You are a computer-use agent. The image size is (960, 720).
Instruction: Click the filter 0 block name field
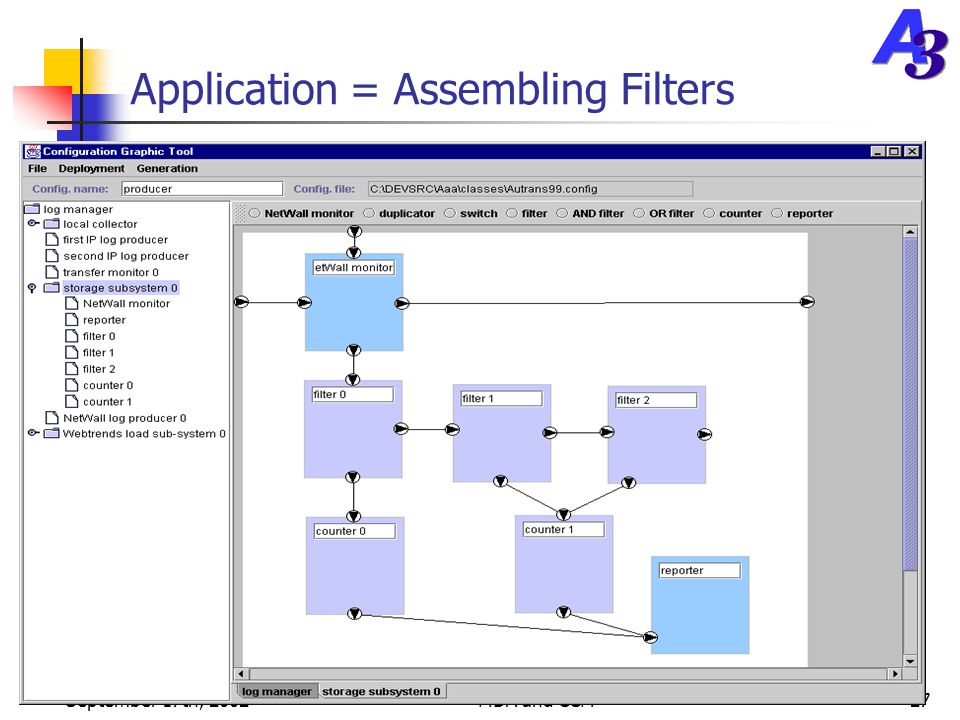(353, 395)
